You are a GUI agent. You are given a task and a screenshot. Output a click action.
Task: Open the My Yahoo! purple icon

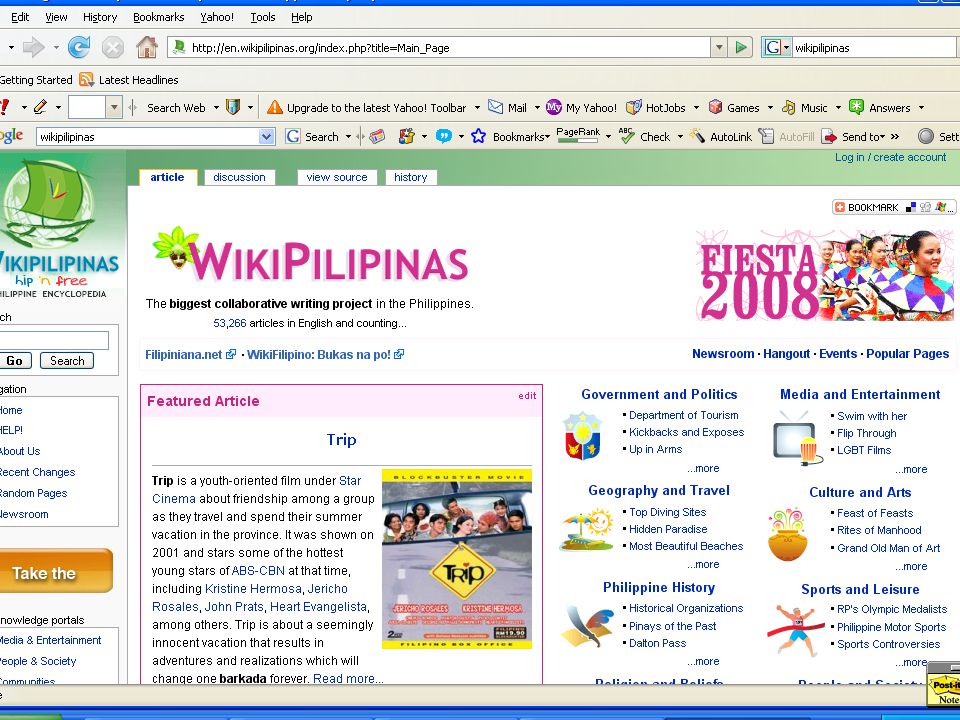[553, 107]
